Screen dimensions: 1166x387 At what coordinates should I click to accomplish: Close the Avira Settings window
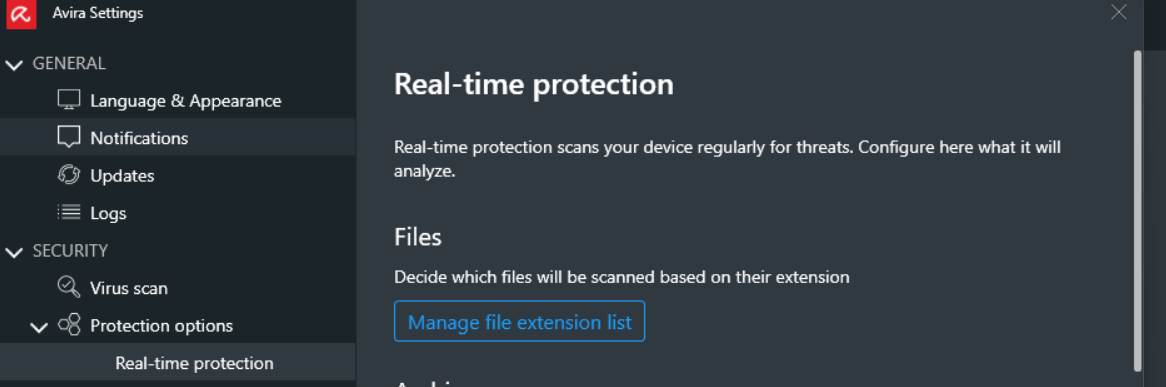click(1118, 12)
